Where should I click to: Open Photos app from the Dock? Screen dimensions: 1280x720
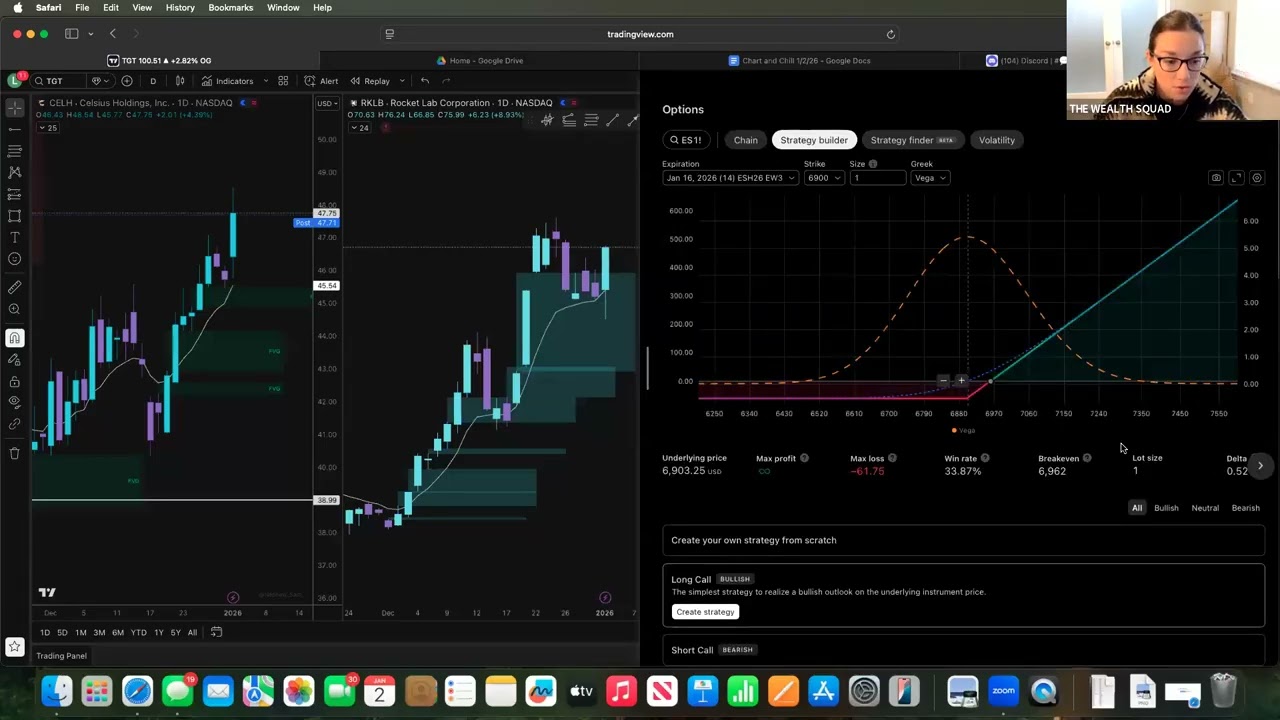click(299, 691)
